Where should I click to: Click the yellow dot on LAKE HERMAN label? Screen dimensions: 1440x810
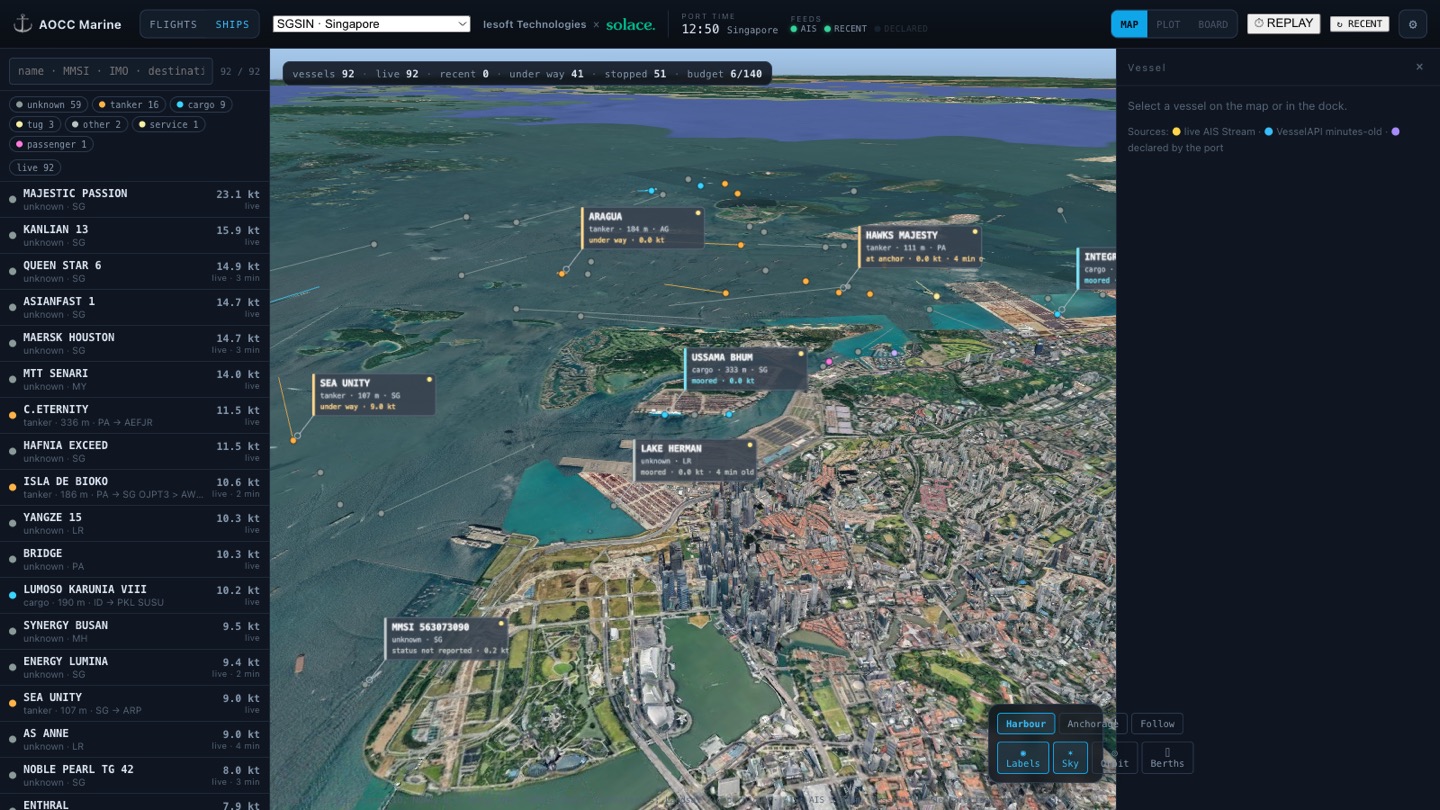click(x=749, y=444)
